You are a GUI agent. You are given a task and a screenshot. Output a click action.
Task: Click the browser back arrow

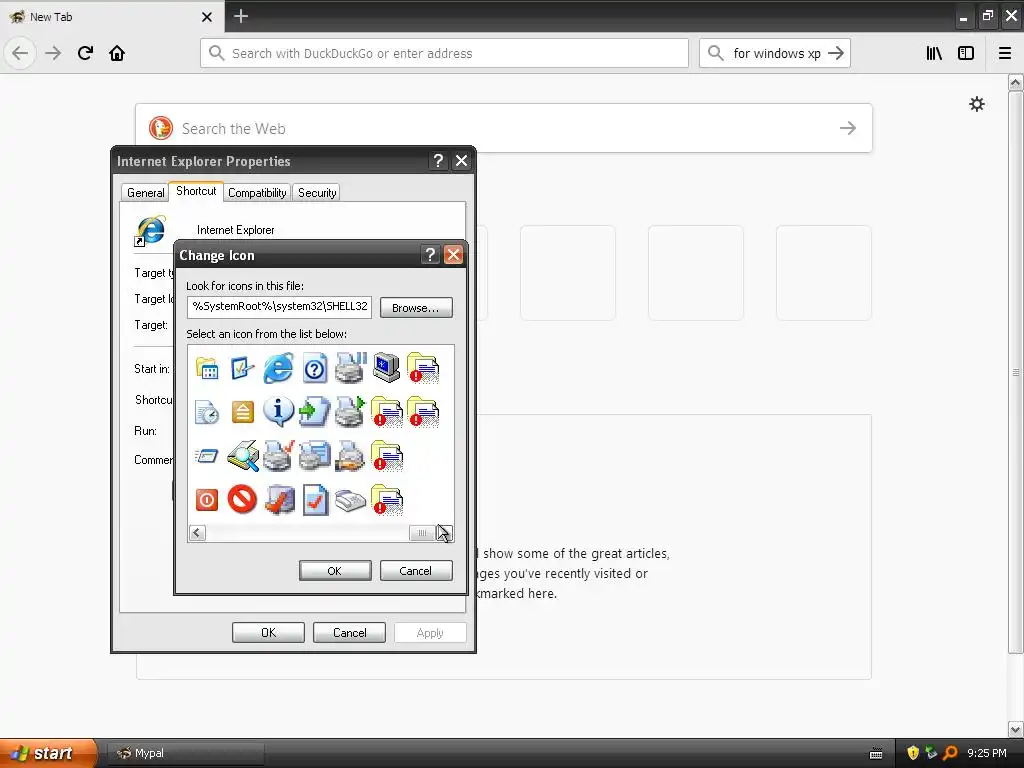[20, 53]
